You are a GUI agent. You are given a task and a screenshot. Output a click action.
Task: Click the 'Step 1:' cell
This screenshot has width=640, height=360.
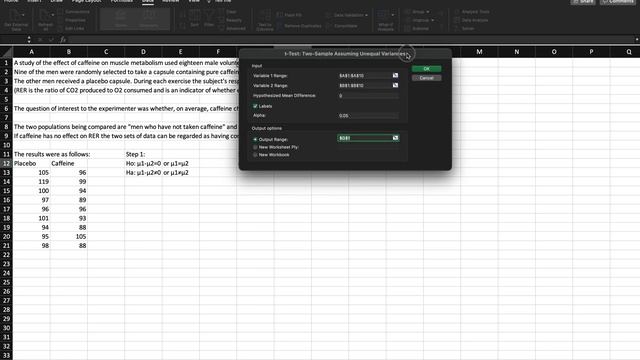click(143, 154)
